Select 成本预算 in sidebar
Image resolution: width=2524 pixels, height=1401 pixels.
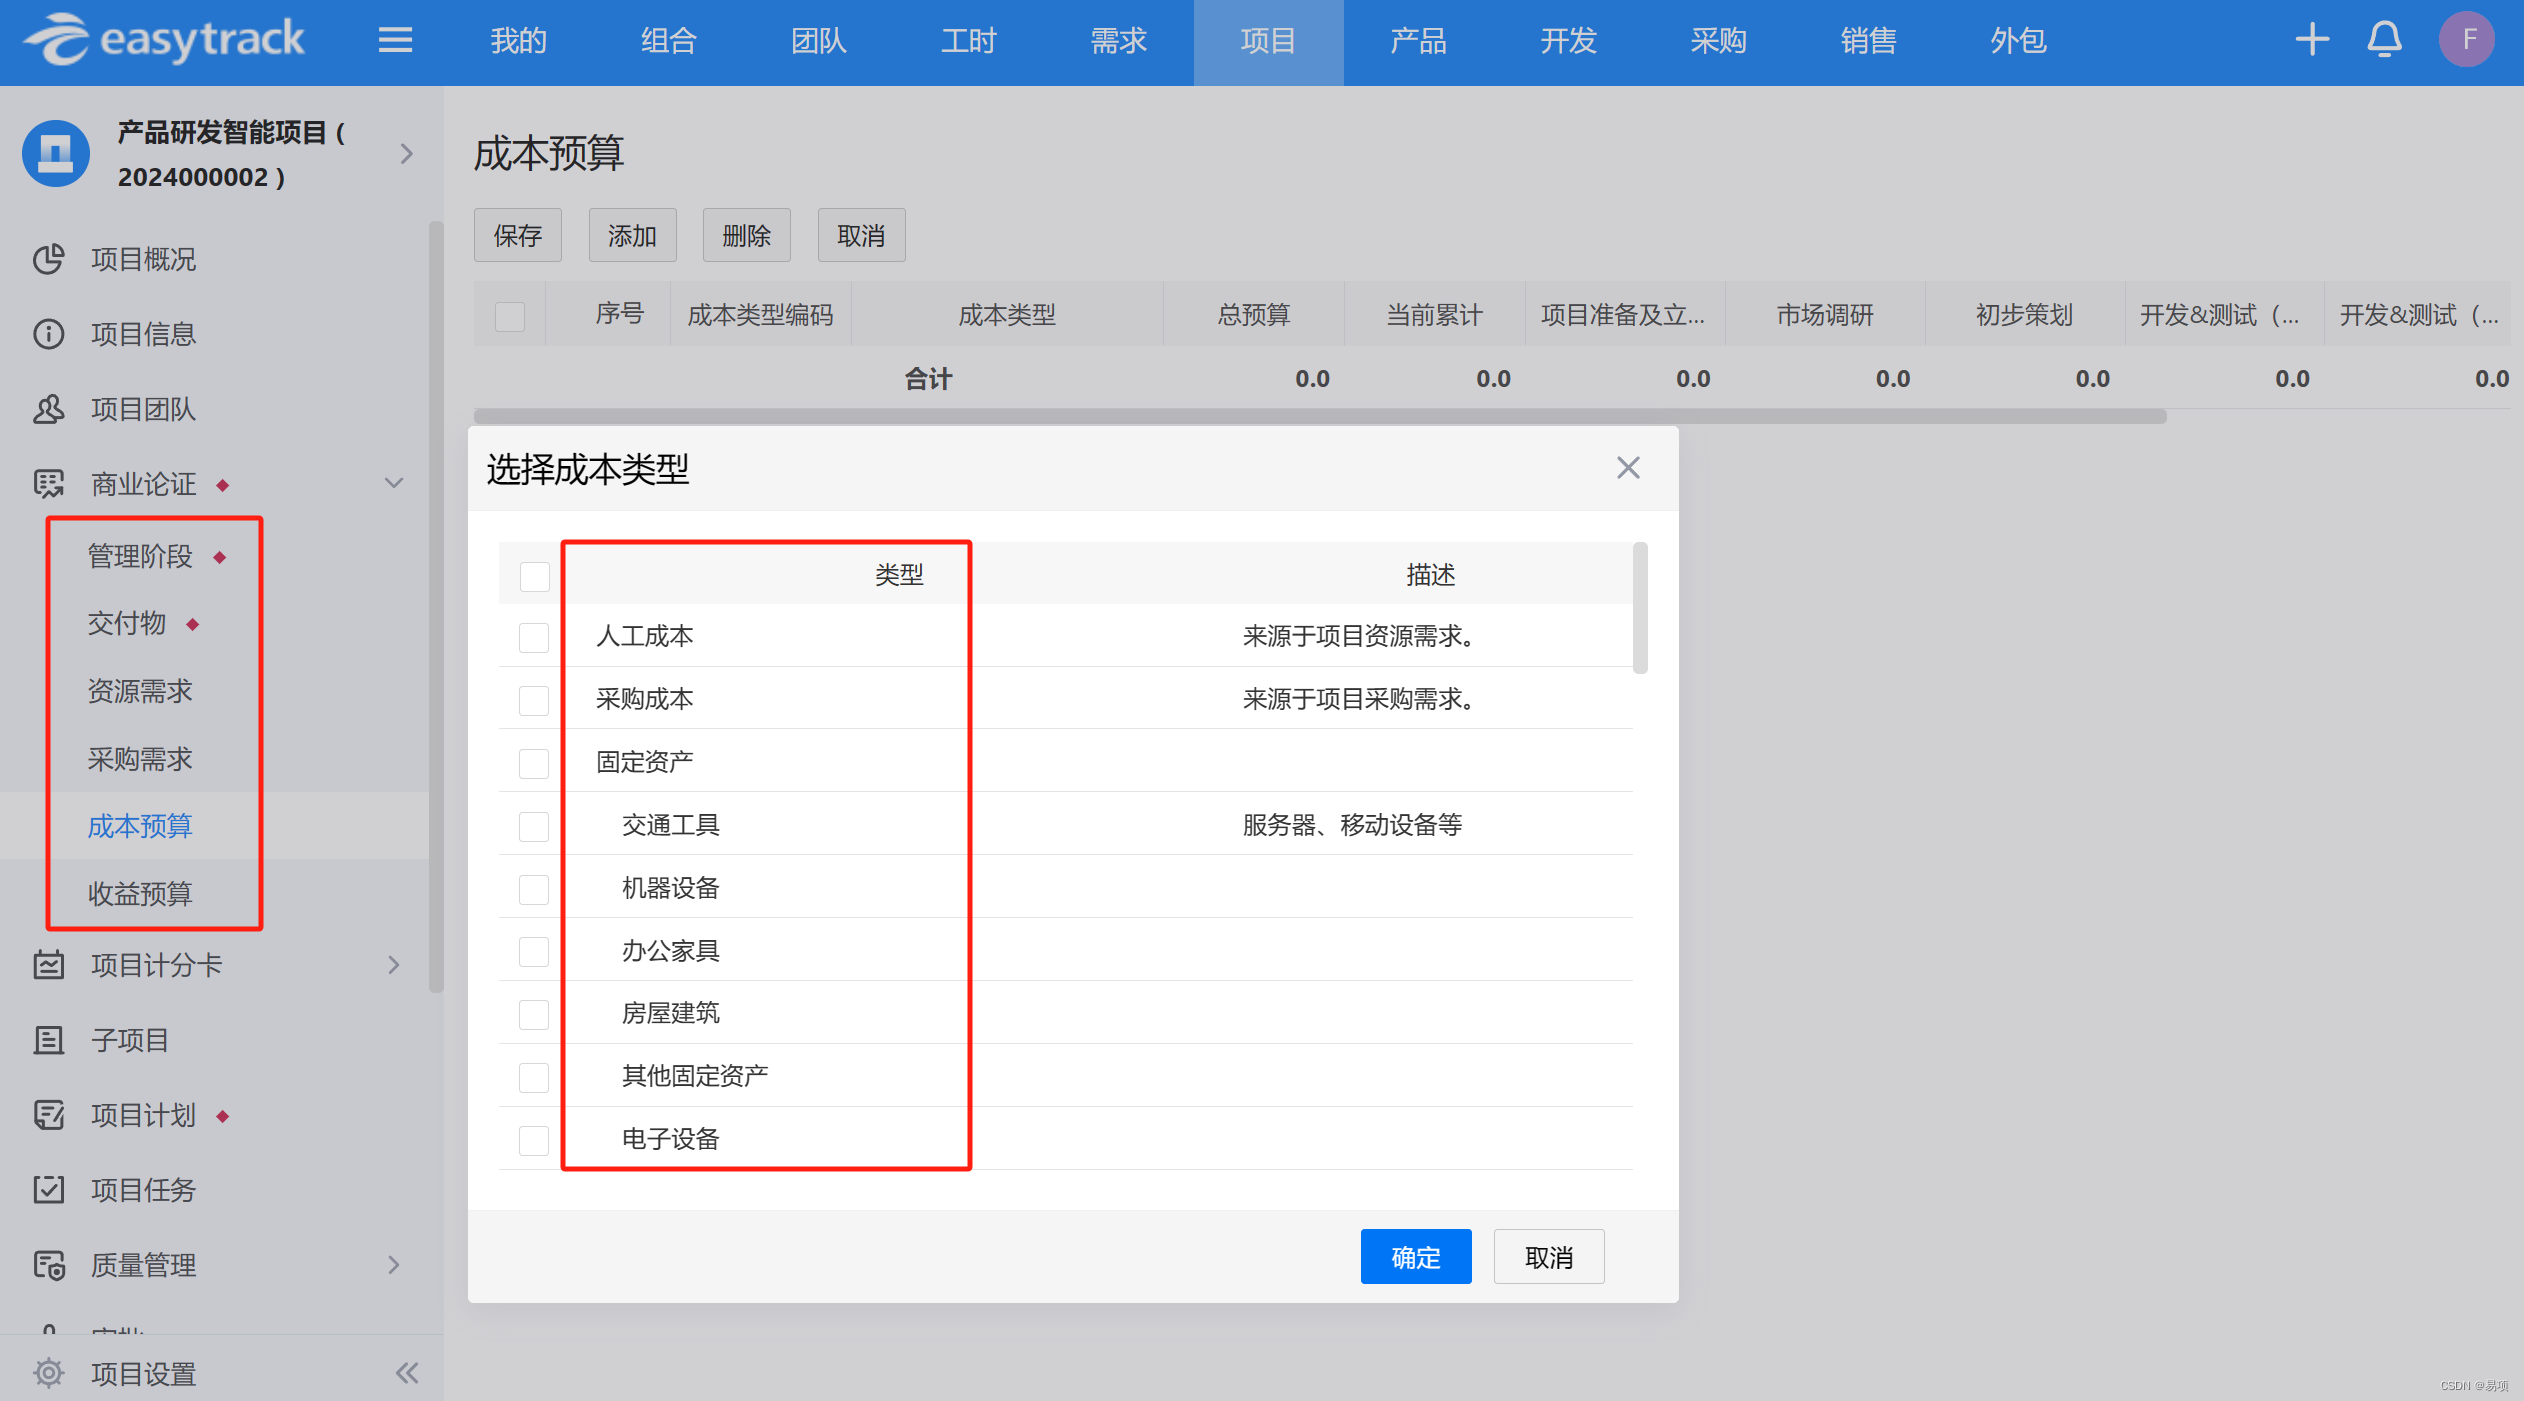pos(140,826)
